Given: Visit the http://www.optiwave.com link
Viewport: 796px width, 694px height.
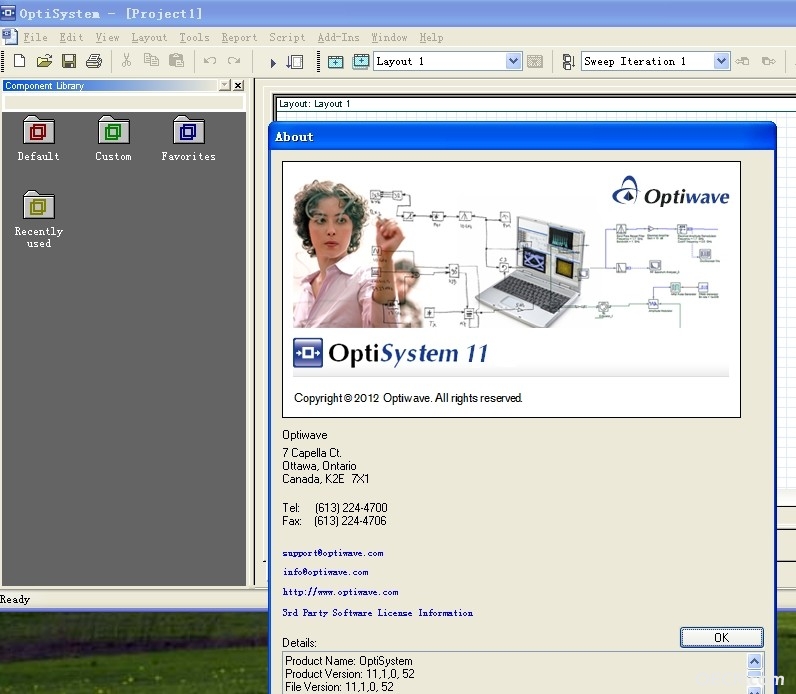Looking at the screenshot, I should point(341,592).
